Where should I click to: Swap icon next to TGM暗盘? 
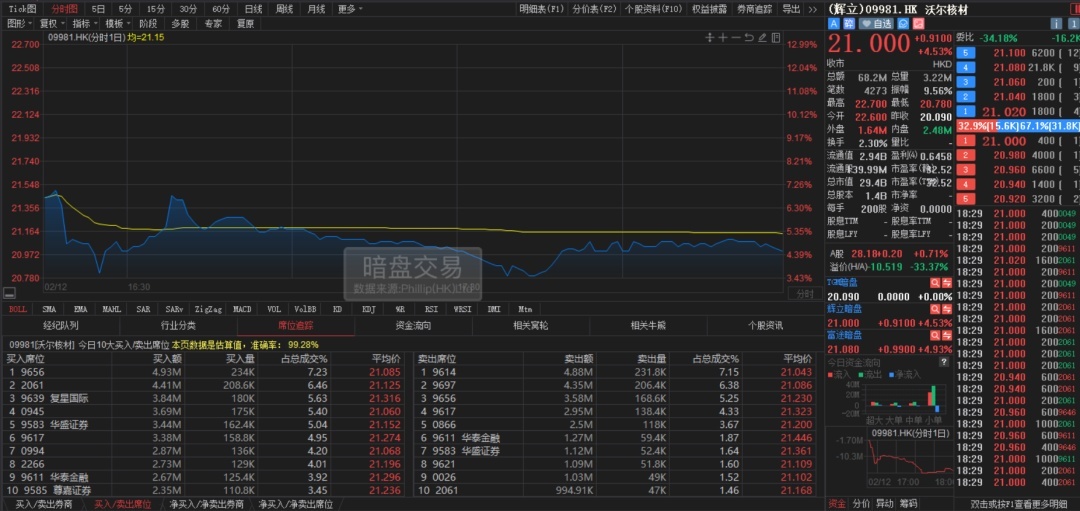pyautogui.click(x=946, y=282)
